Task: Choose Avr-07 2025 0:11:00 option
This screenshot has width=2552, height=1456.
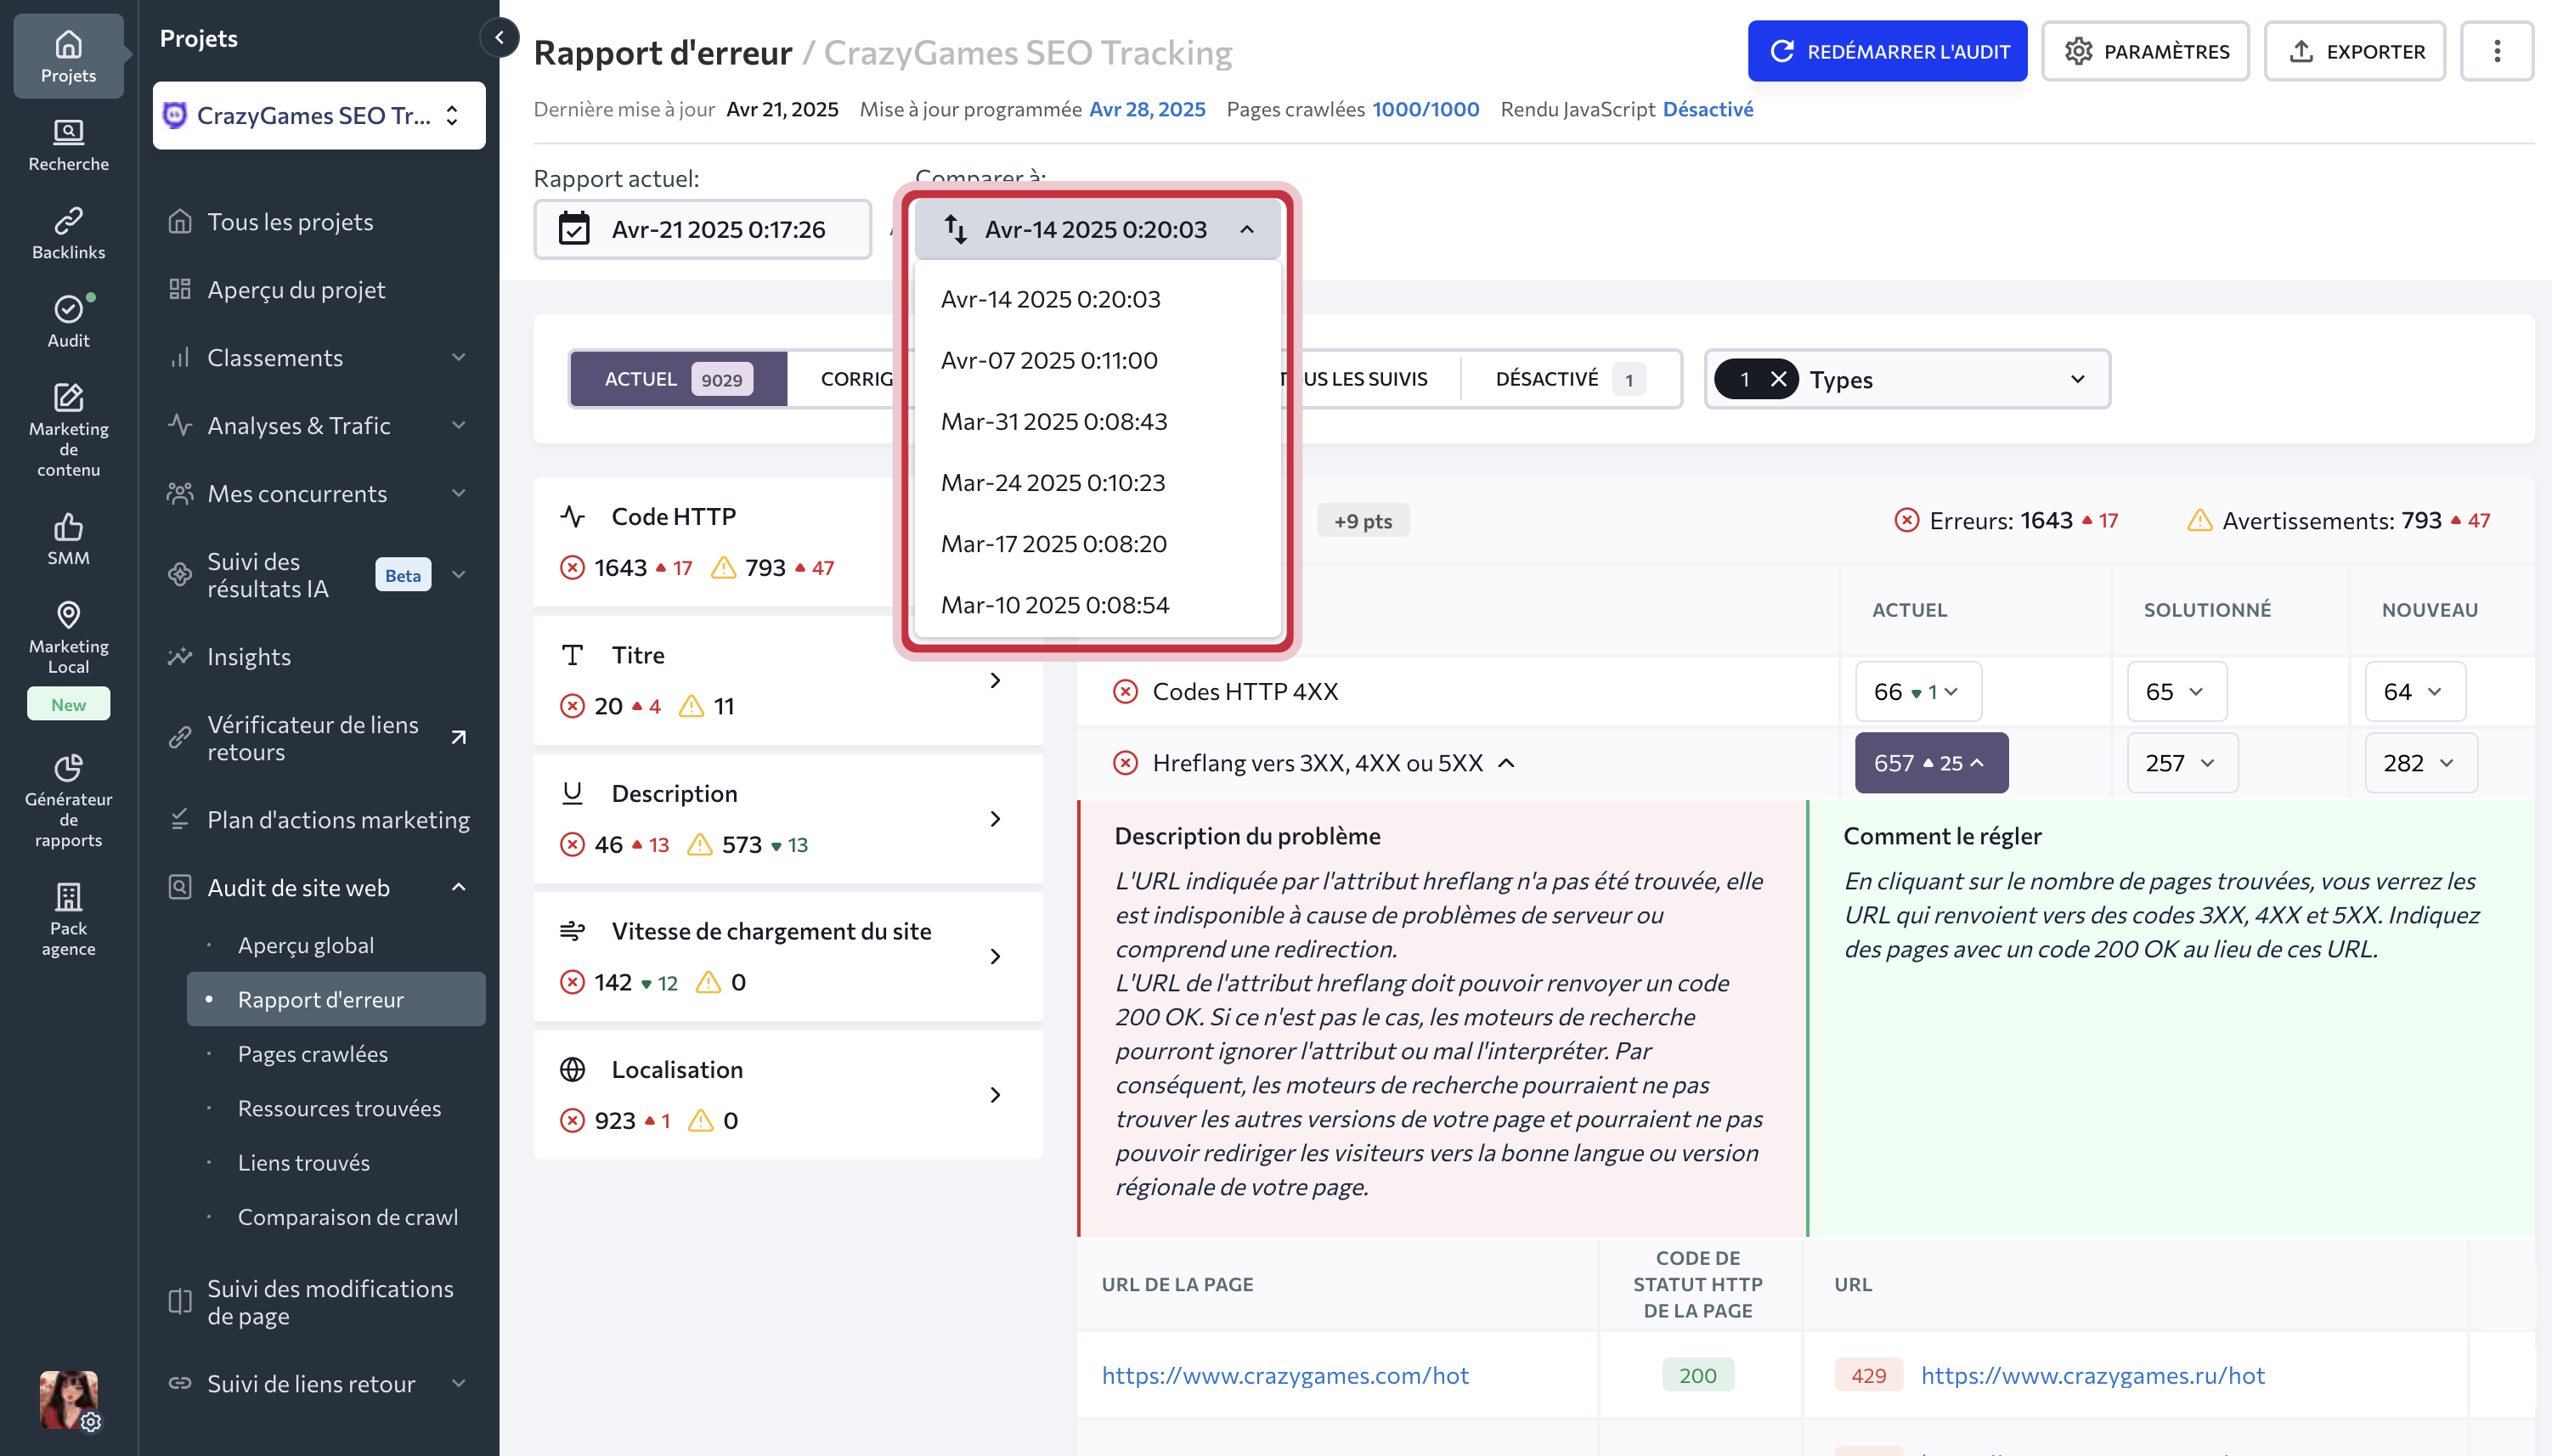Action: 1098,360
